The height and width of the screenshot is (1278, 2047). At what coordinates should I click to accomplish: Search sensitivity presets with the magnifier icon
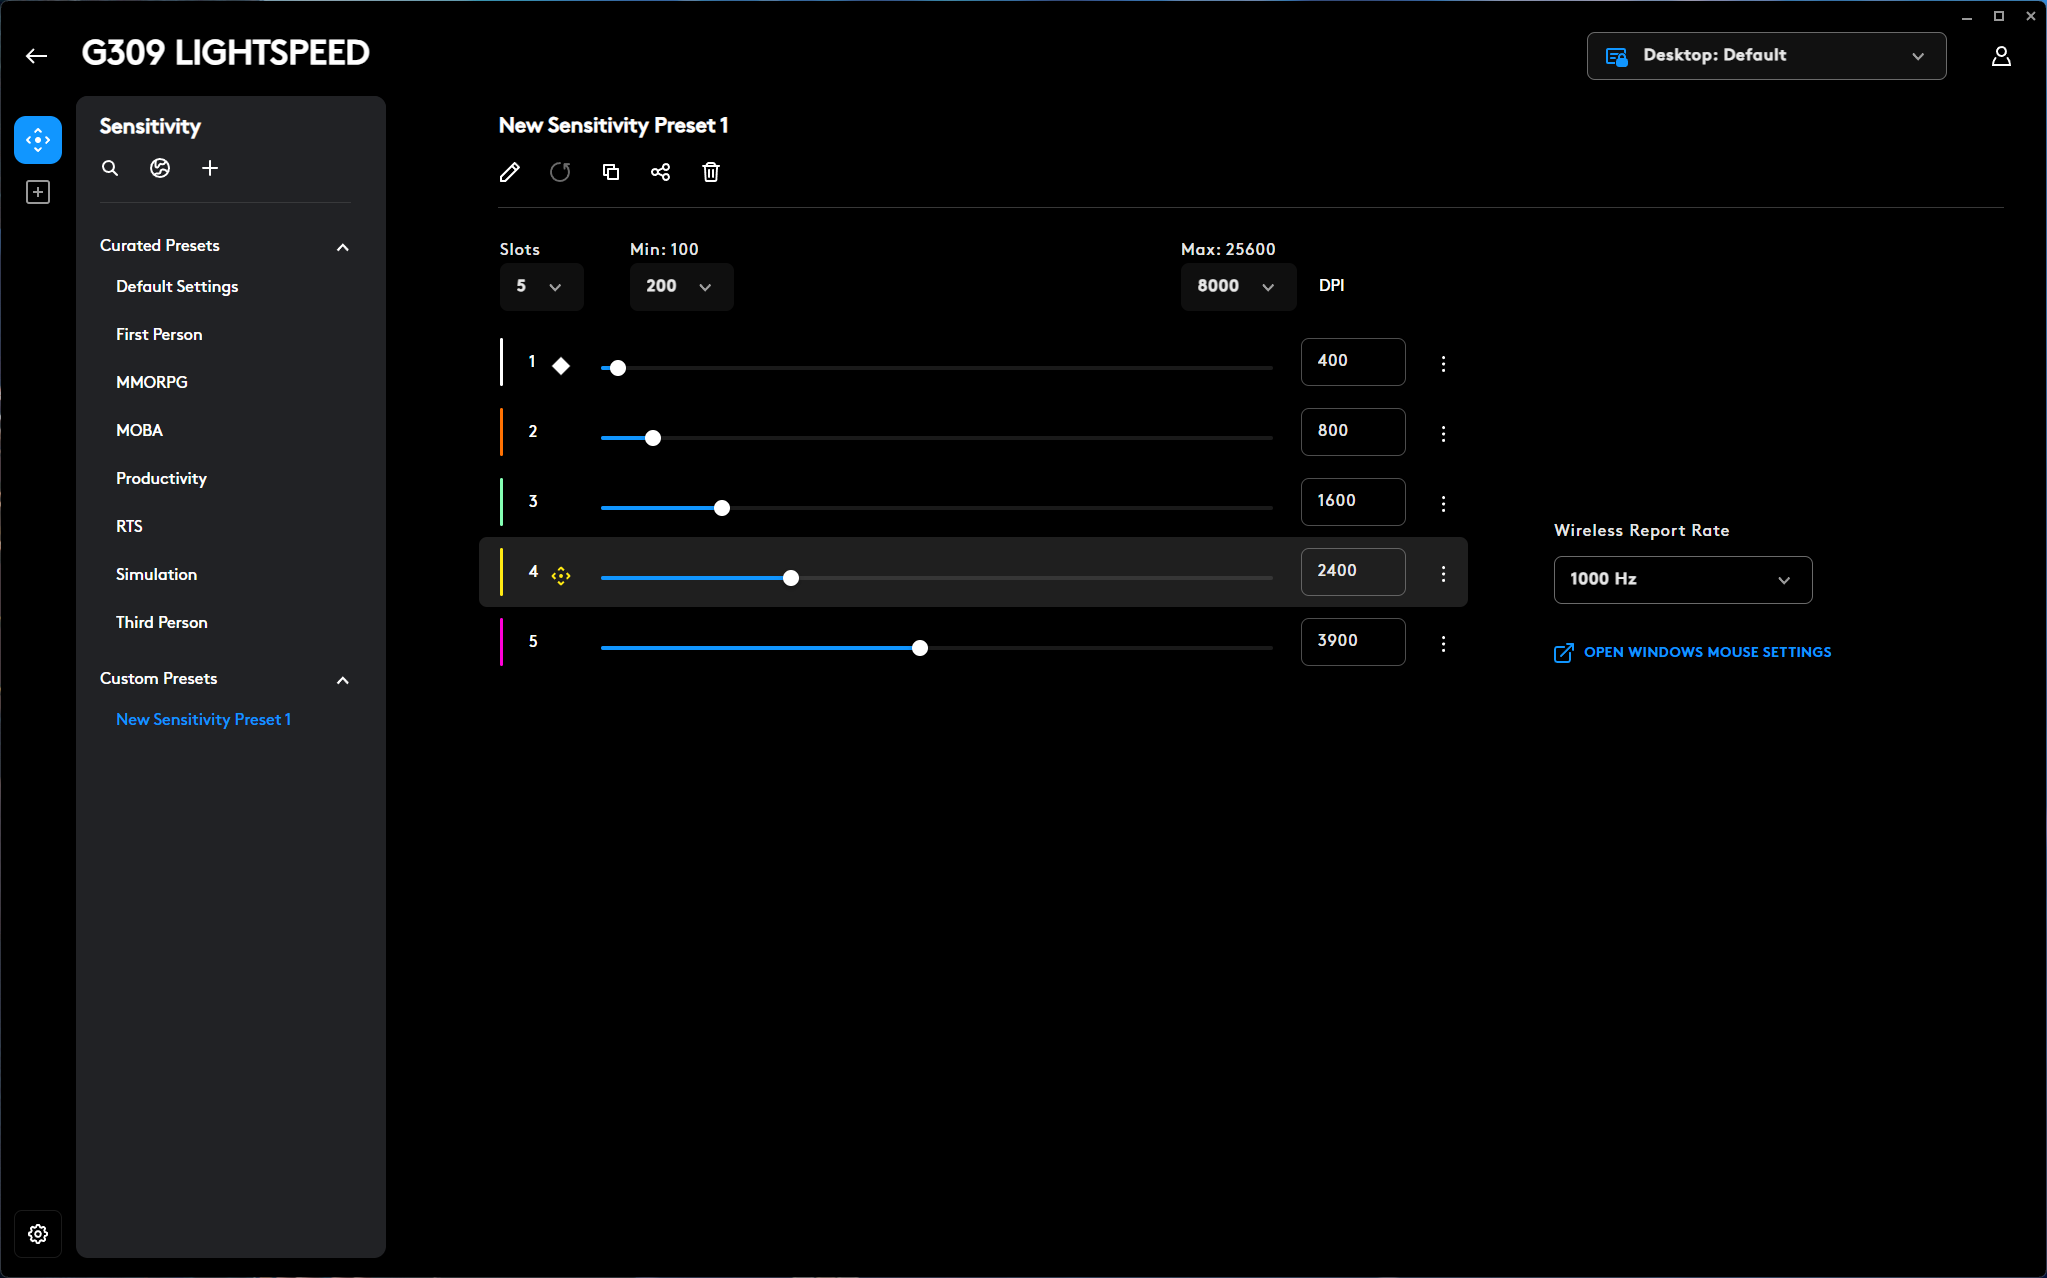[x=110, y=168]
